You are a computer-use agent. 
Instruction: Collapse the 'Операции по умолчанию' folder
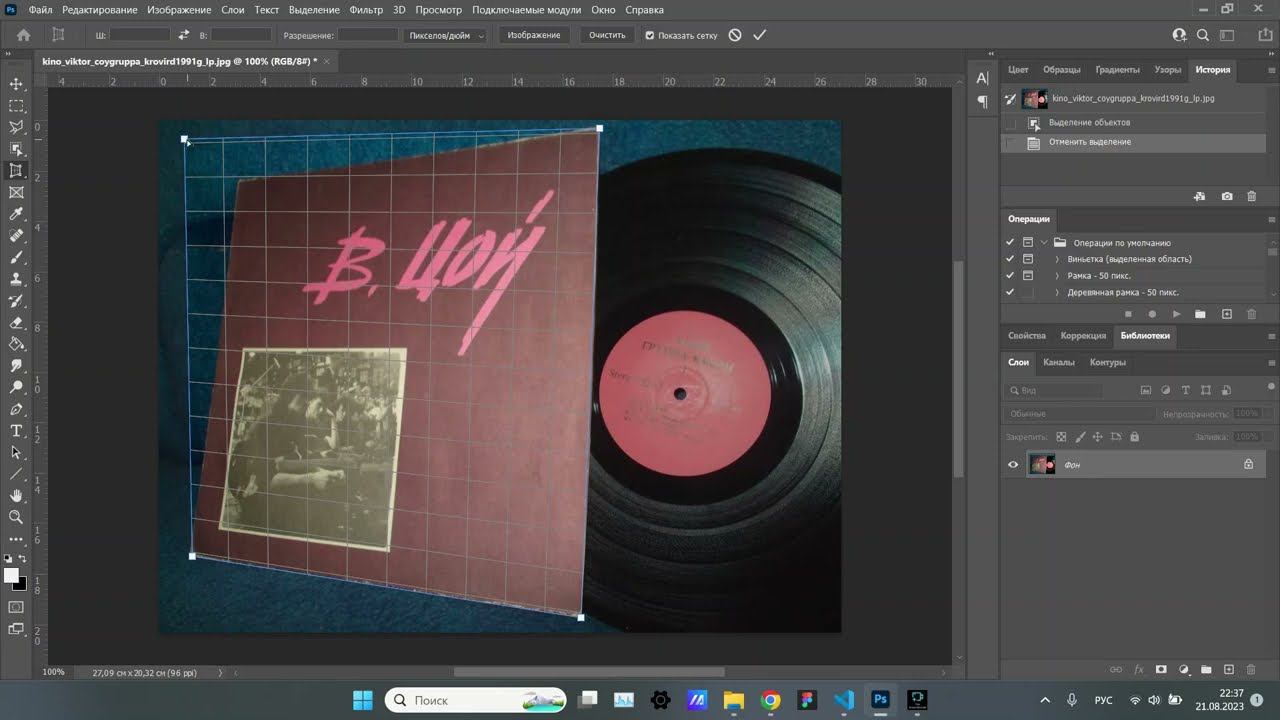coord(1044,243)
